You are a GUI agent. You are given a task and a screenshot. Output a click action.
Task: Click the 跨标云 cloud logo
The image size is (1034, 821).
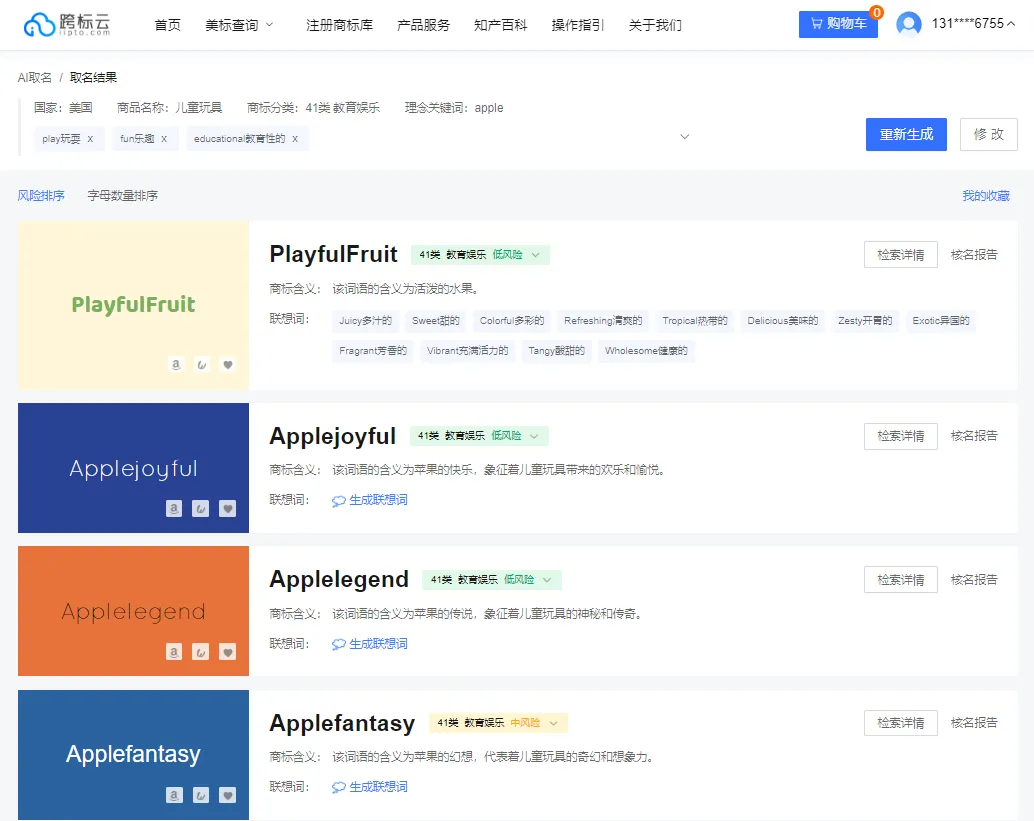click(x=67, y=24)
